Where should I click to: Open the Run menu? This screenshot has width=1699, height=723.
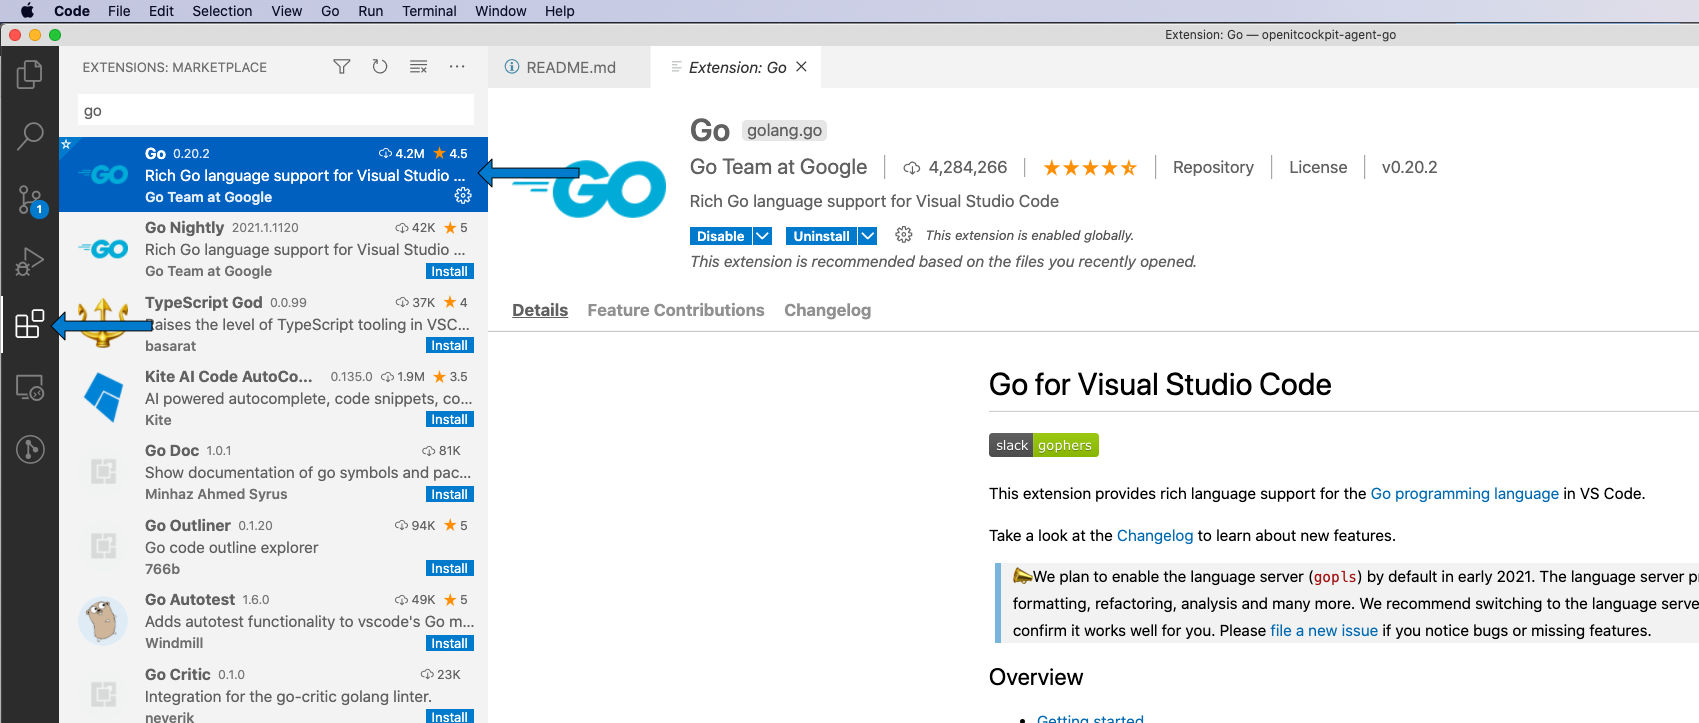coord(370,11)
